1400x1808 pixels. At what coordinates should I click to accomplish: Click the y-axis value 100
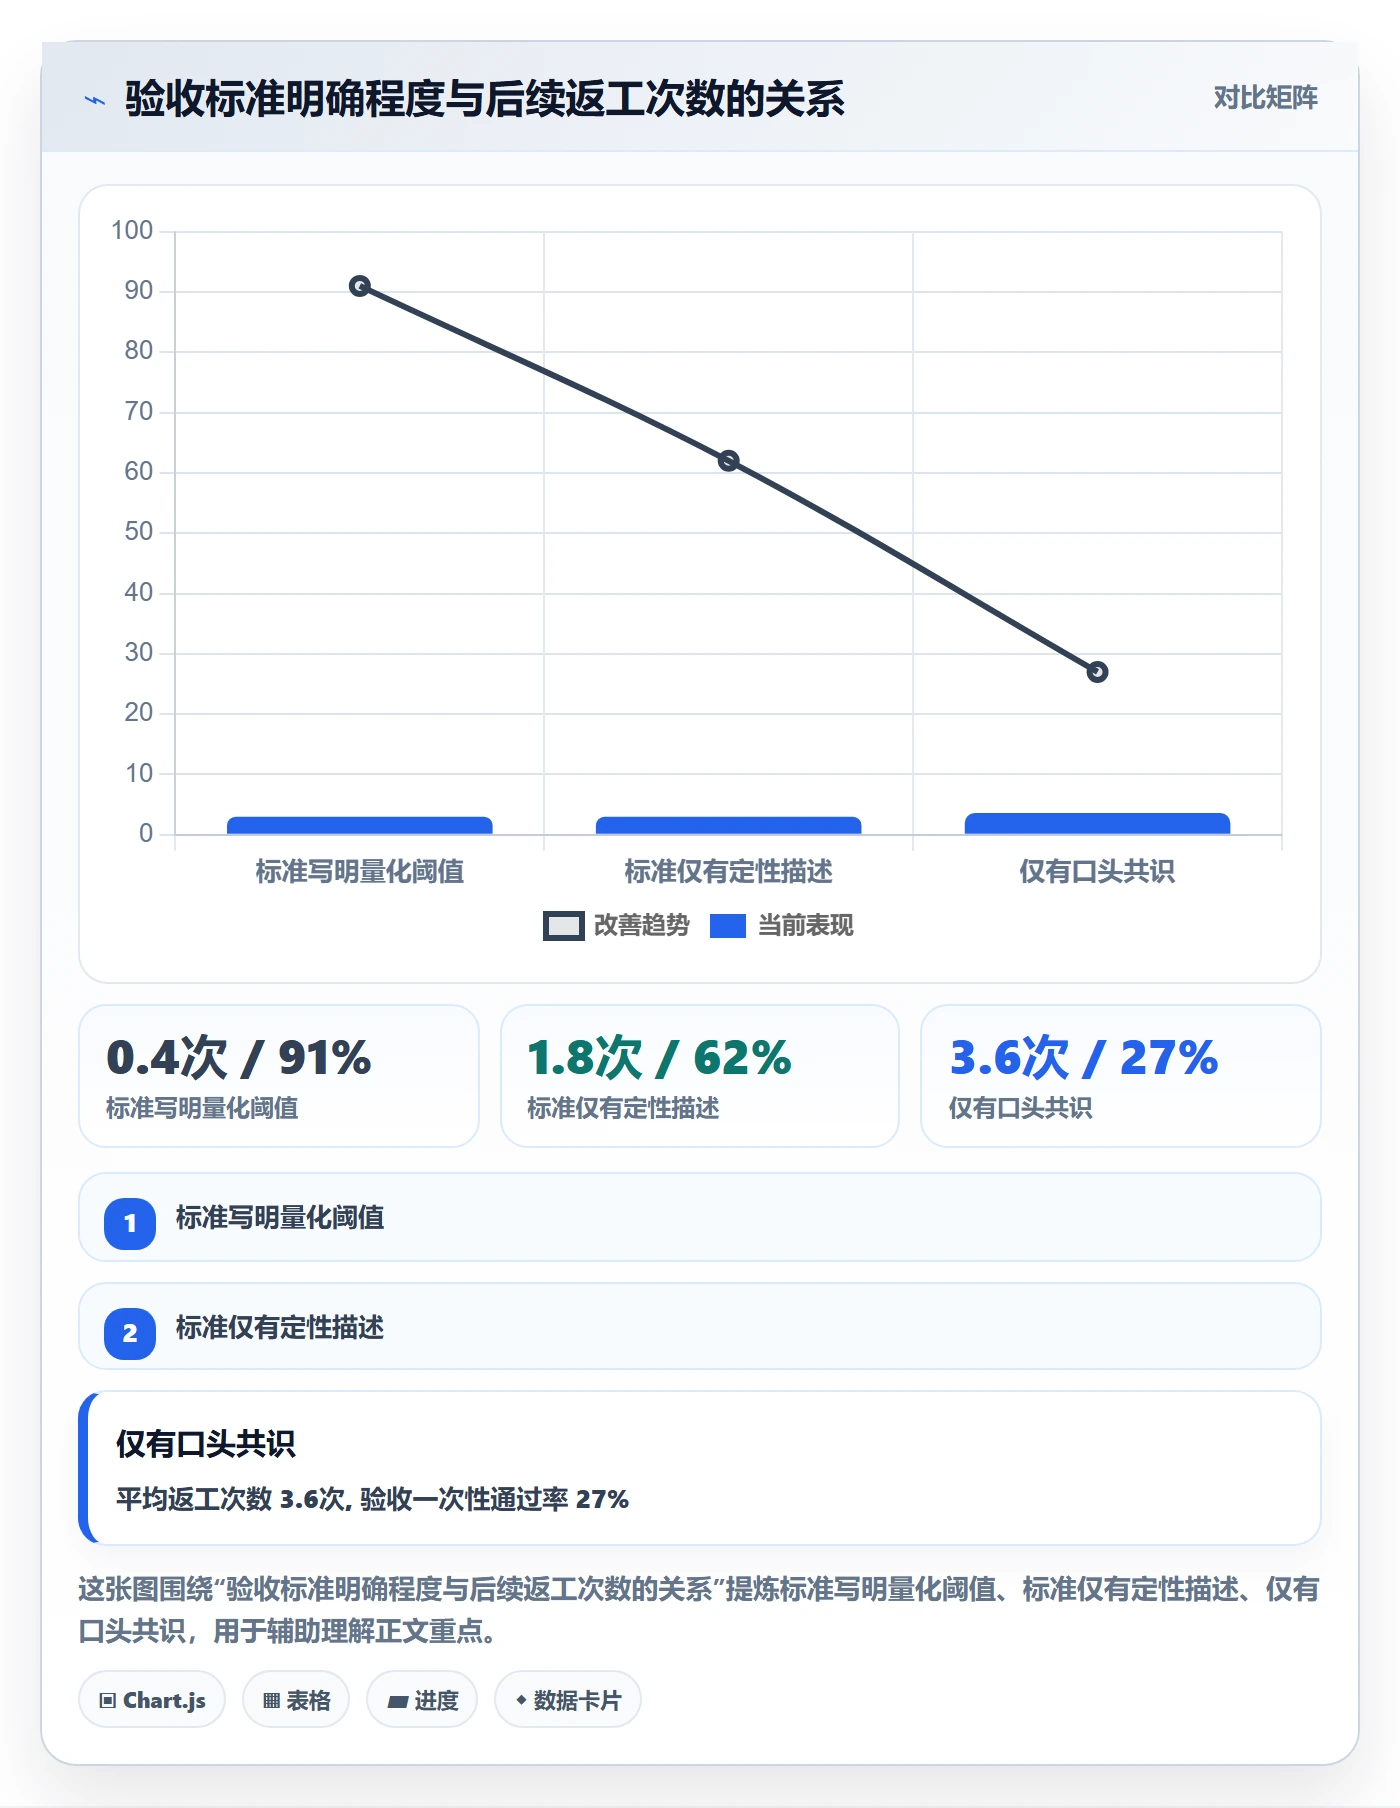coord(132,231)
